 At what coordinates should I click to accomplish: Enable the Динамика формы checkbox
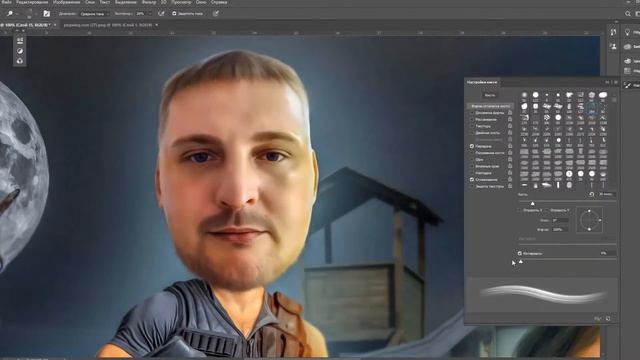point(472,113)
